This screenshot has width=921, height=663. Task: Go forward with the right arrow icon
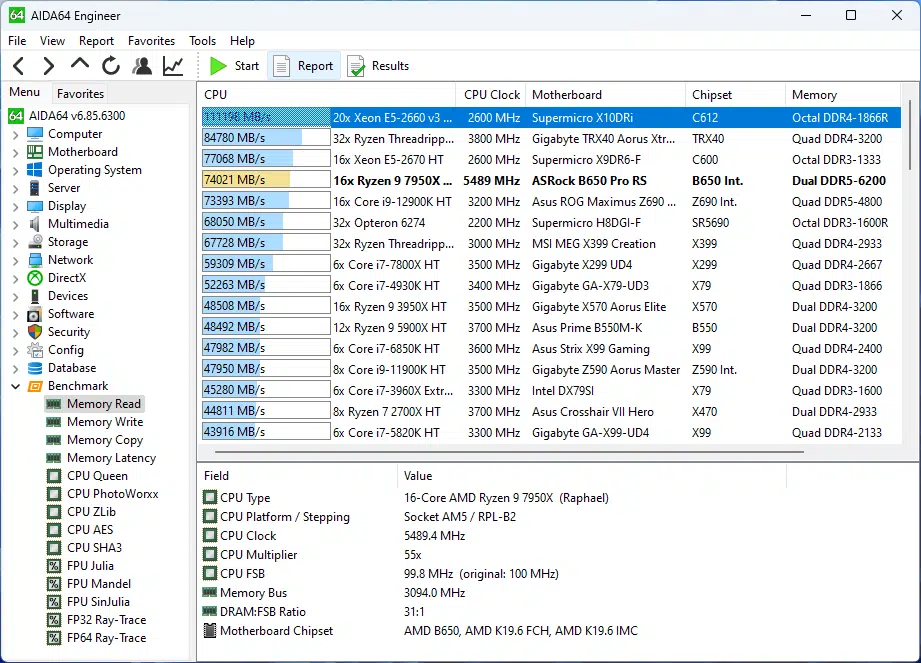click(49, 66)
